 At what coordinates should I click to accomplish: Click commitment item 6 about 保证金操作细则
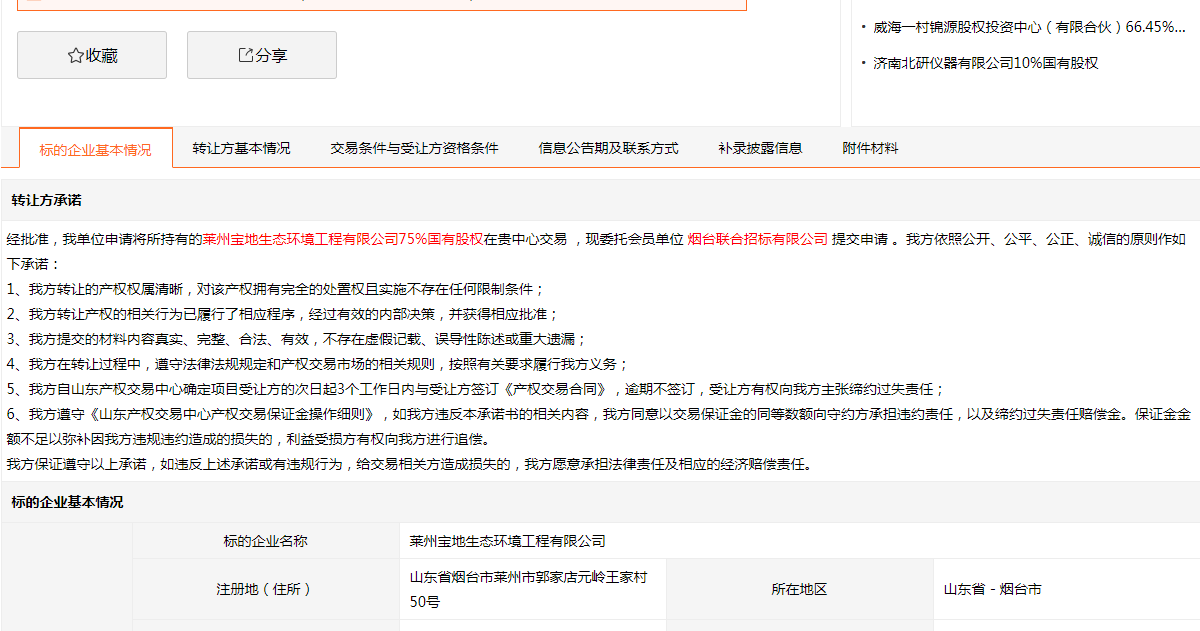598,426
